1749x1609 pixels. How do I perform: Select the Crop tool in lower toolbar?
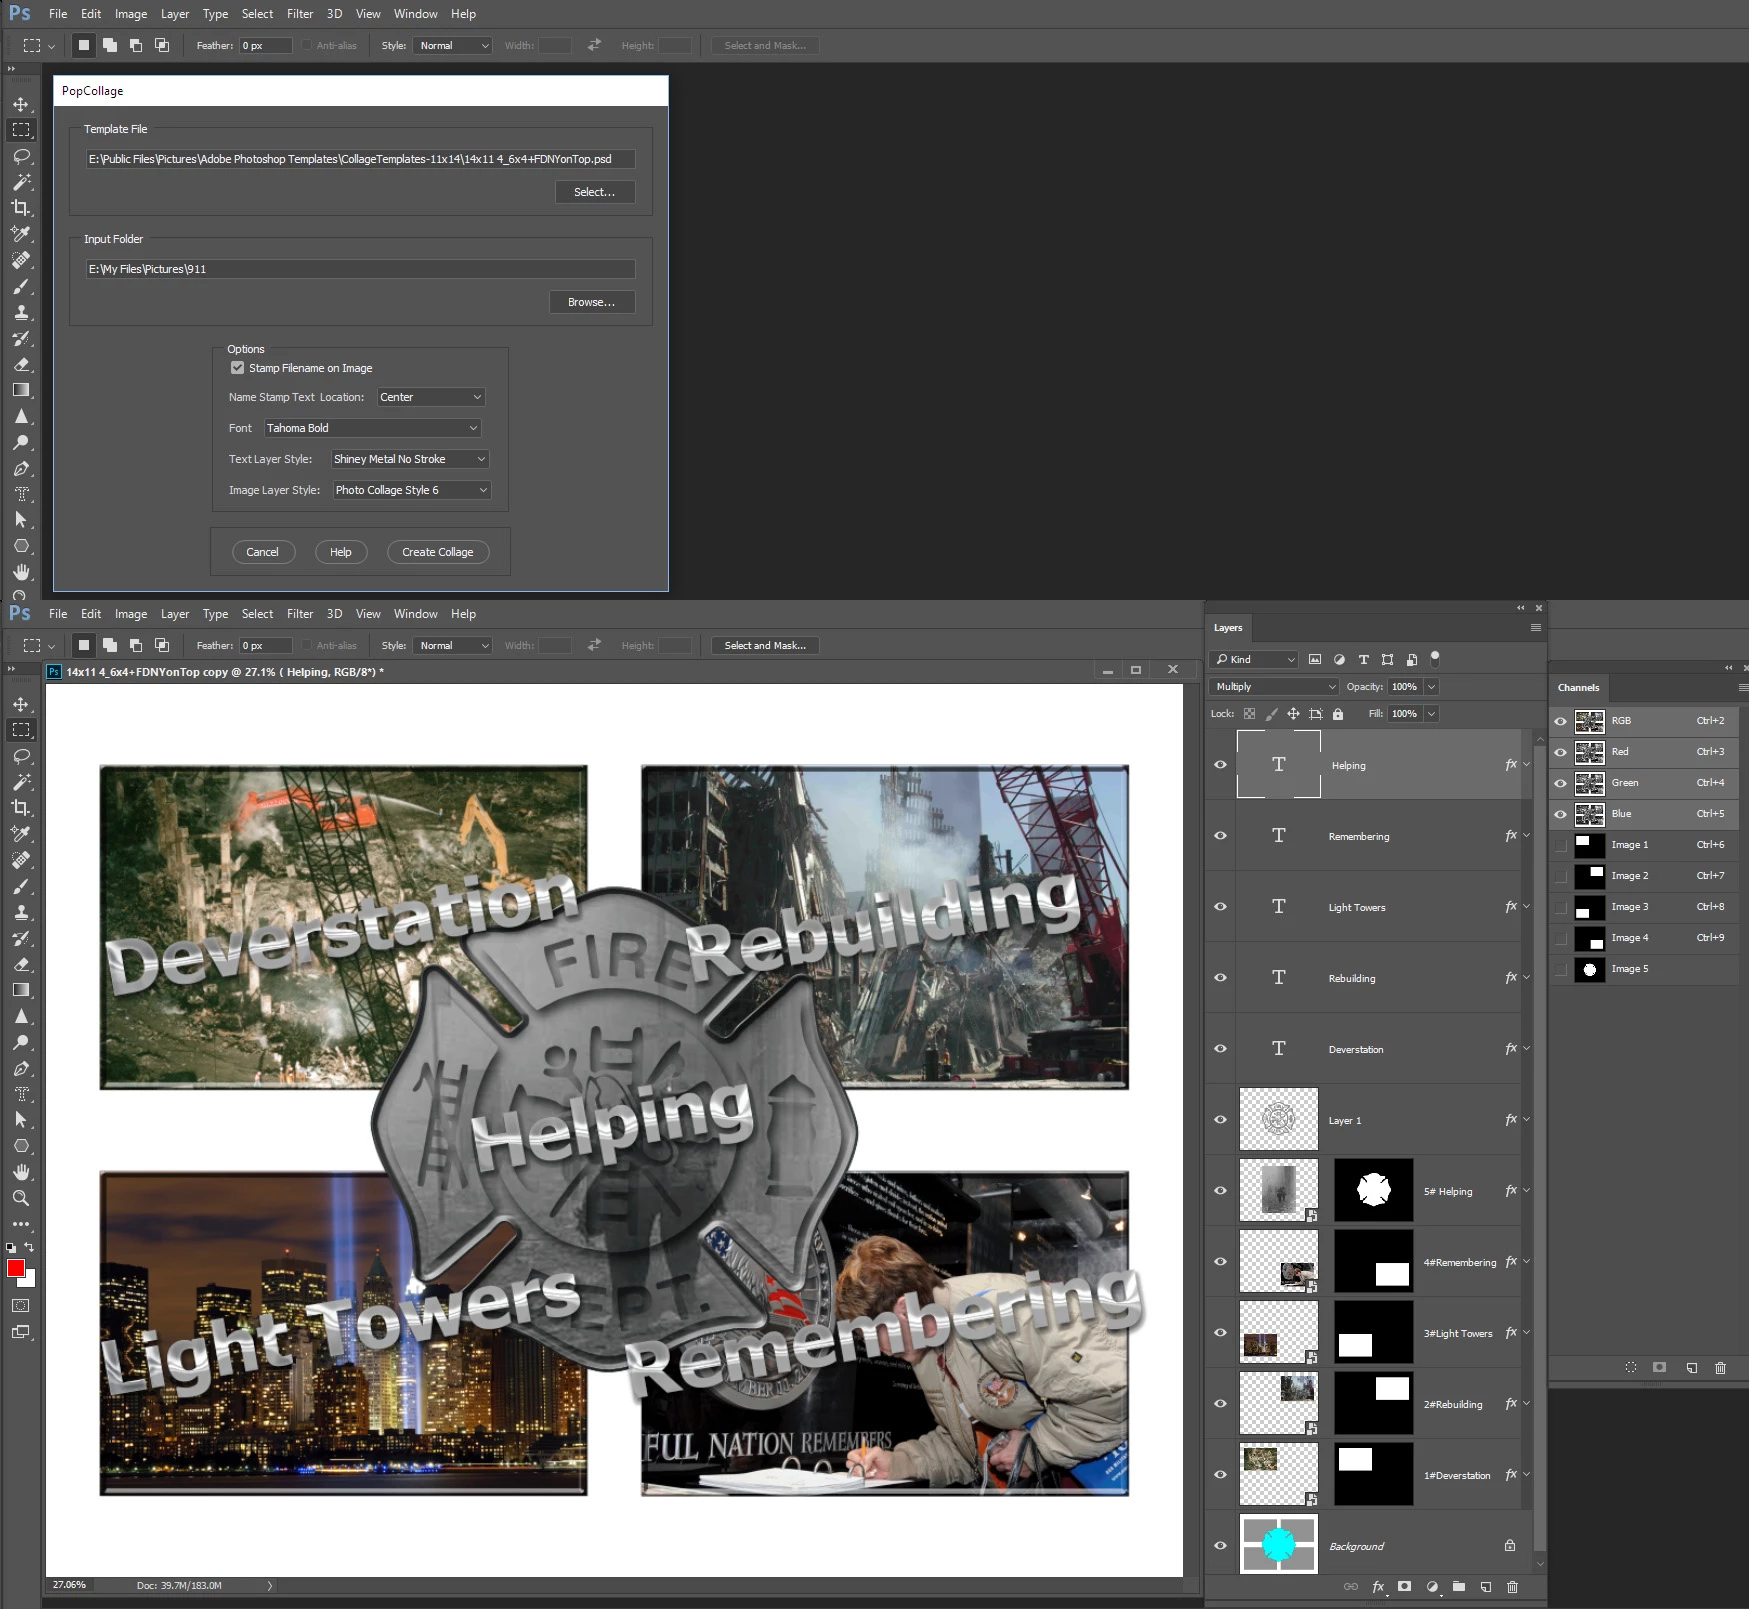pos(20,808)
